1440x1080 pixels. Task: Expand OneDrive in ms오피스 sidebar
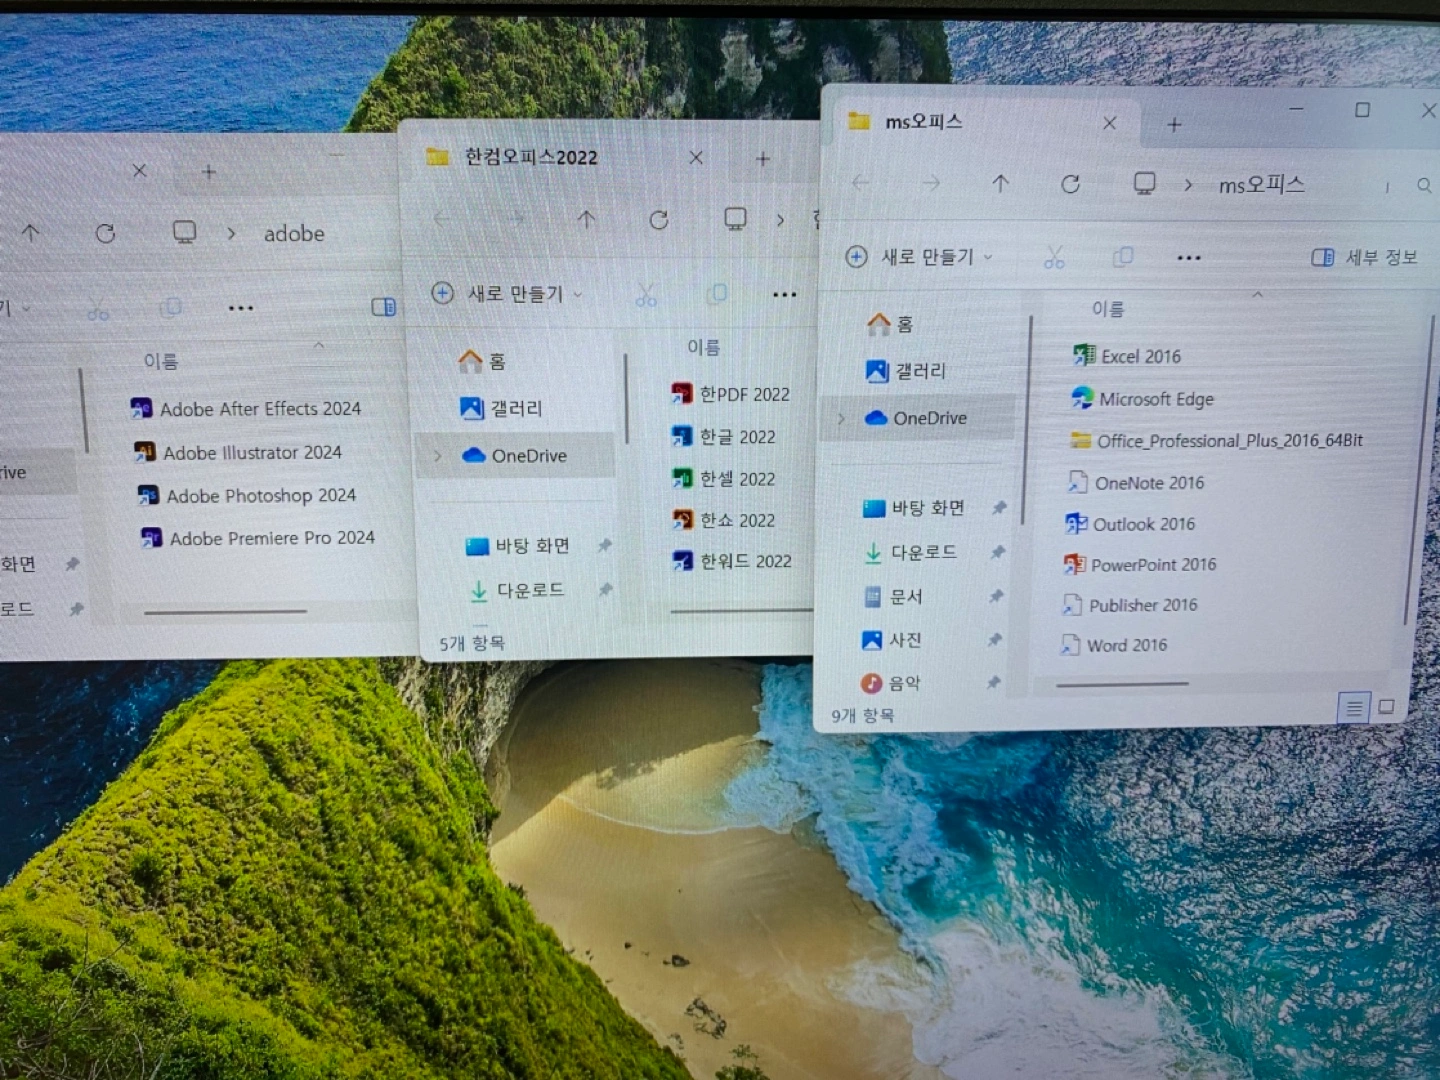[x=841, y=419]
